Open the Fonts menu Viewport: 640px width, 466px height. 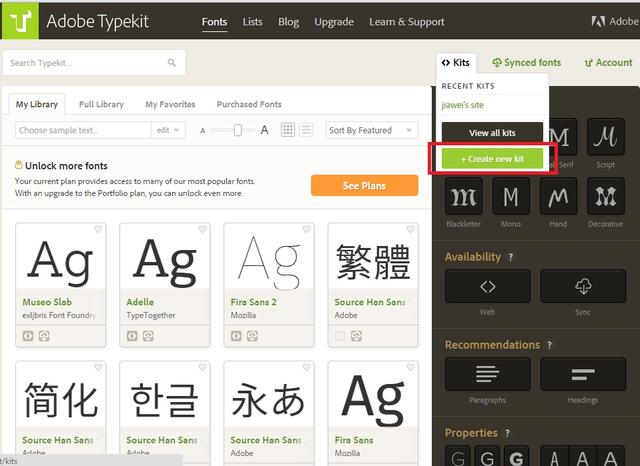click(214, 22)
